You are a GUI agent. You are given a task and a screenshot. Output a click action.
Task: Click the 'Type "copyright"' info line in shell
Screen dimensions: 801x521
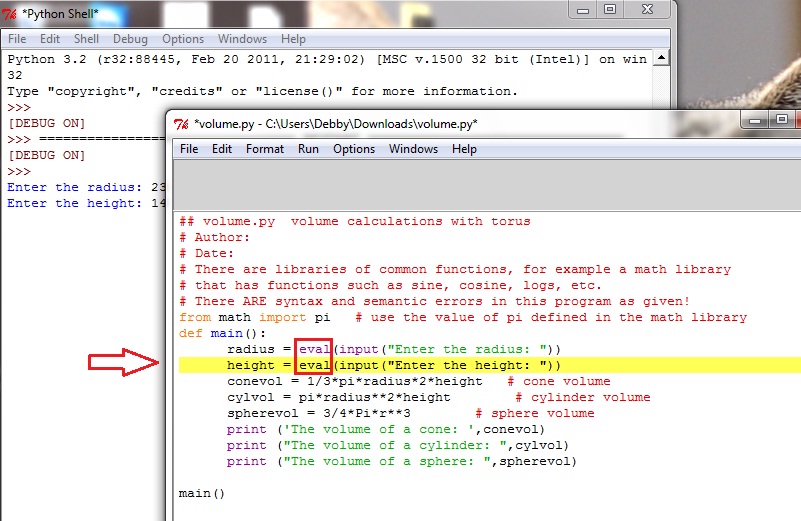(x=263, y=91)
